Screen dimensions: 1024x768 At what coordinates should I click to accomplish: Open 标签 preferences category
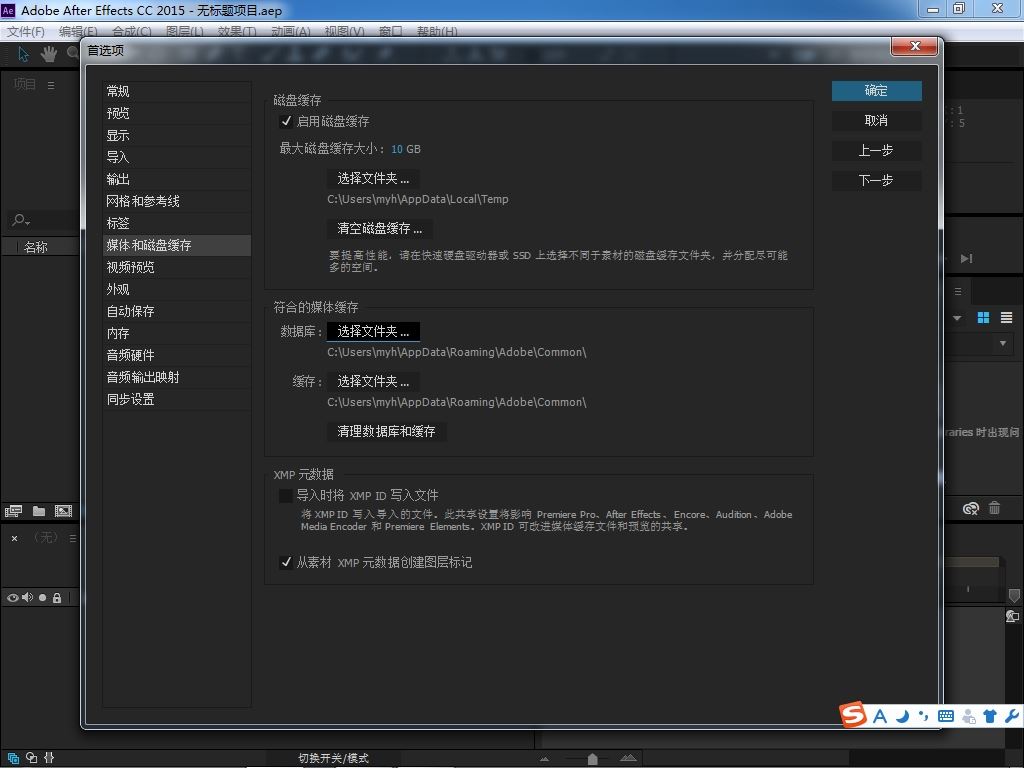point(176,223)
